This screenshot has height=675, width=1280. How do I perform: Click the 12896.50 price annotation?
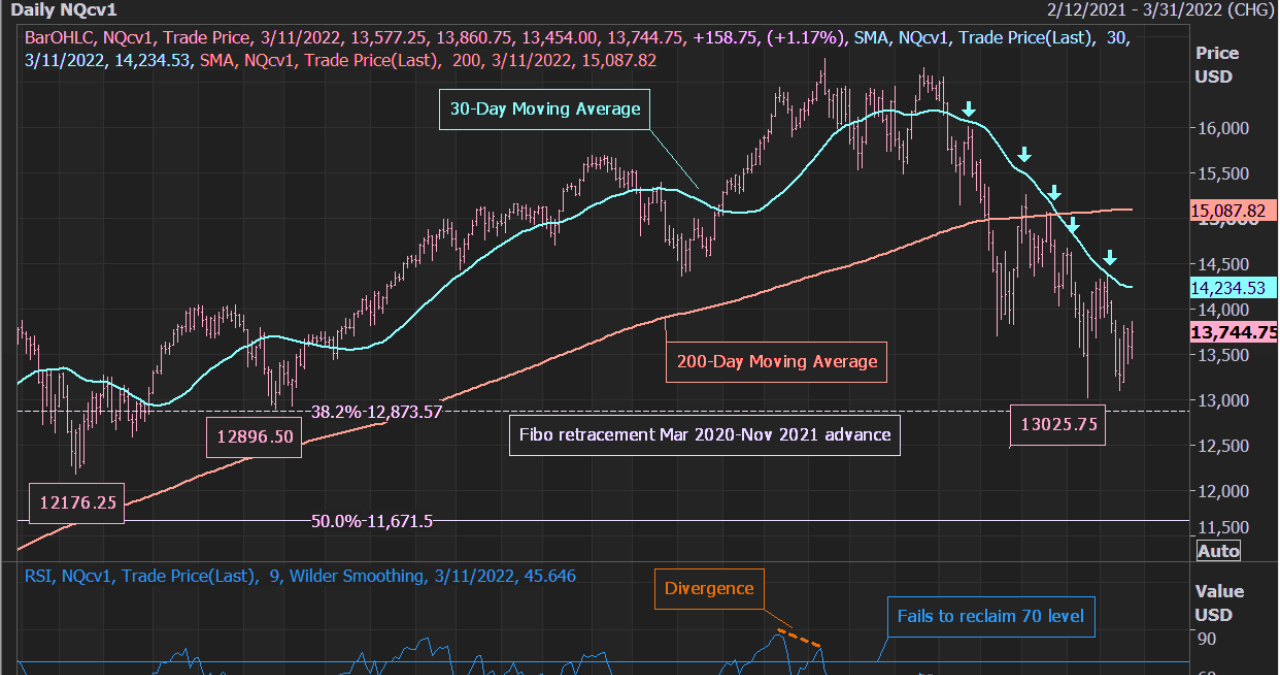coord(253,438)
